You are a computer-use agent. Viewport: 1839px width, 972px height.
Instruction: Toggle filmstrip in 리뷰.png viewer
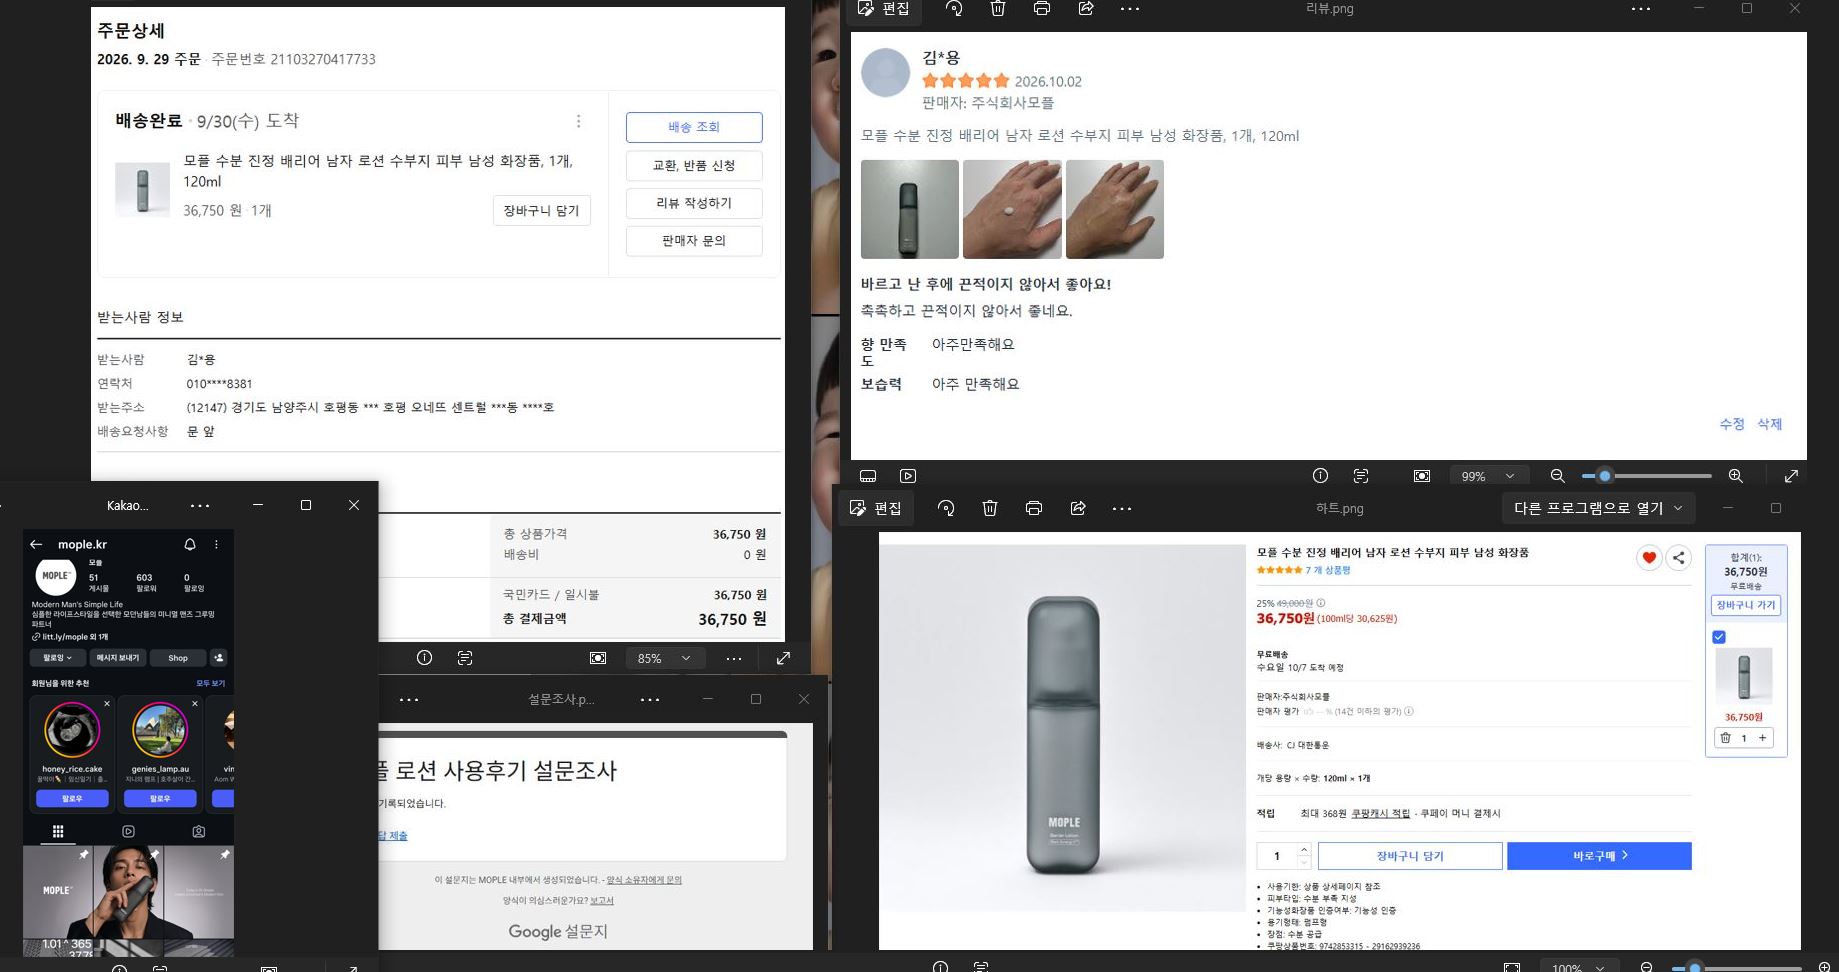click(x=868, y=476)
